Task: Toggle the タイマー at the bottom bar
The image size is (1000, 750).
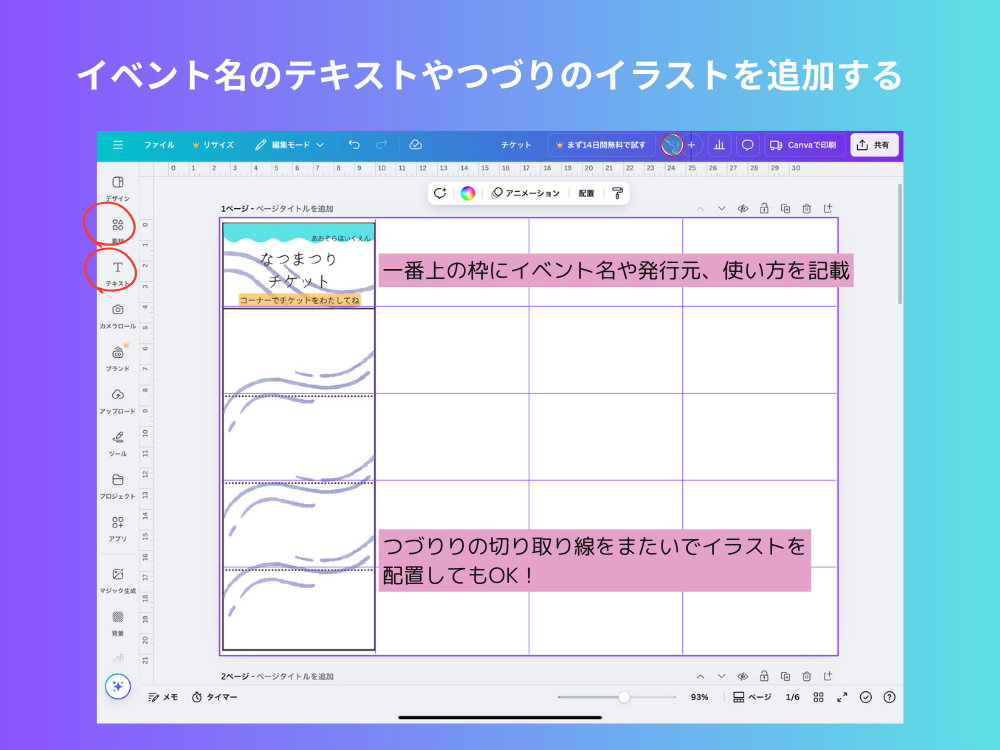Action: tap(210, 697)
